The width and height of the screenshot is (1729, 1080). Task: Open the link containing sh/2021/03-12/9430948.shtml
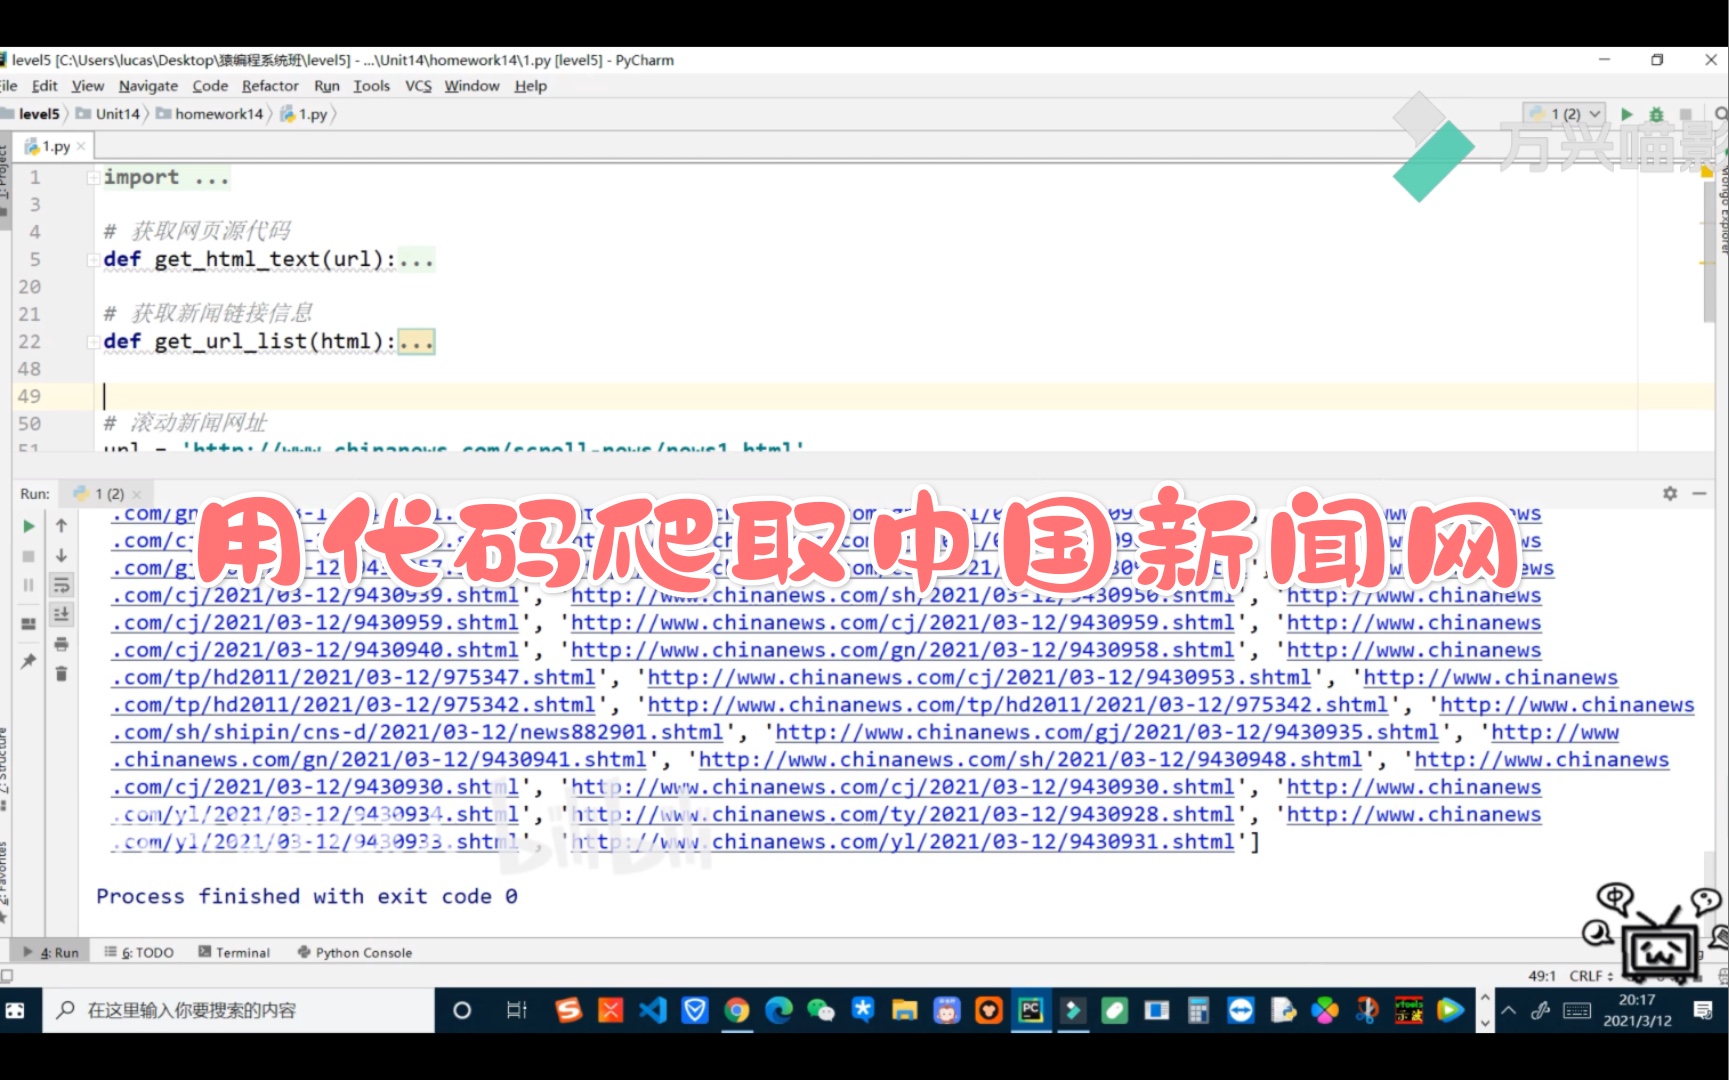click(1030, 760)
